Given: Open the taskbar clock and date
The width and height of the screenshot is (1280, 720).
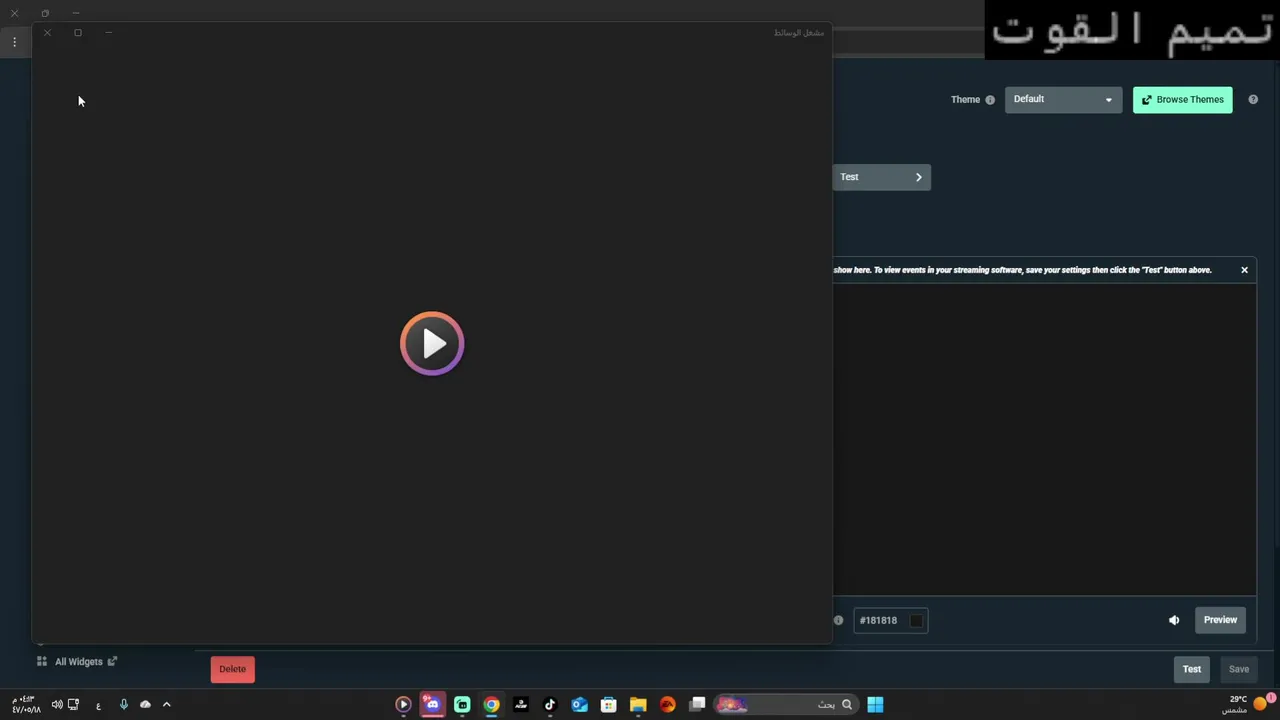Looking at the screenshot, I should pyautogui.click(x=26, y=705).
